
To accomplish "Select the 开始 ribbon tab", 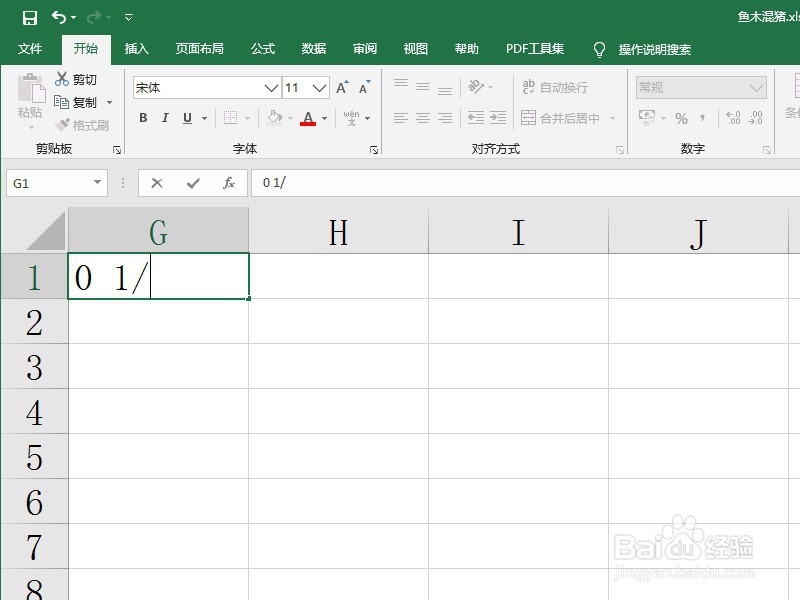I will pos(86,48).
